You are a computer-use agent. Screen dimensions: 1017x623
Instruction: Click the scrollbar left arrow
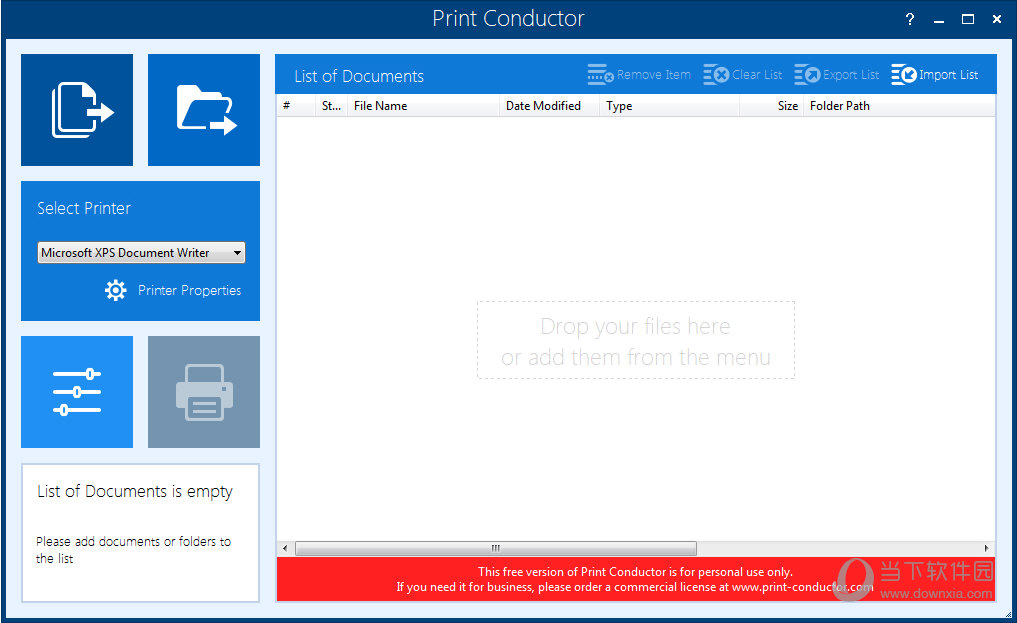[285, 548]
